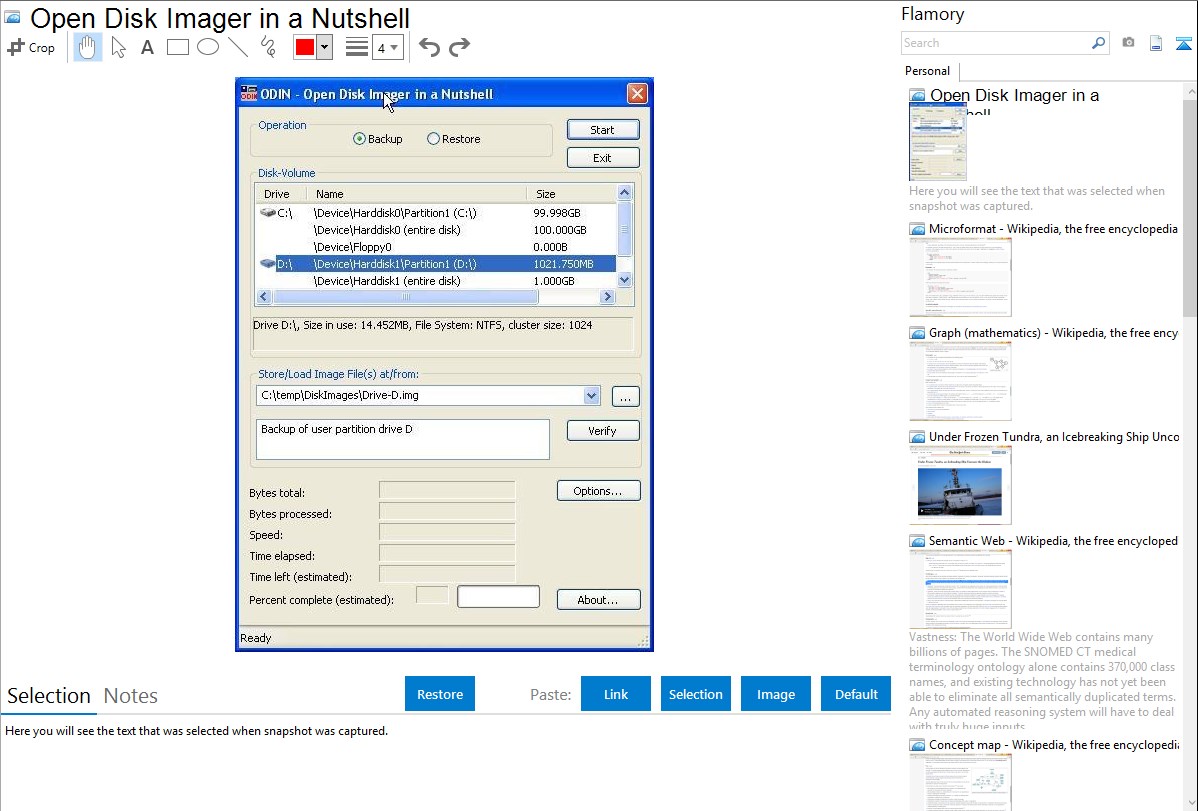Click the backup comment text box

tap(403, 440)
